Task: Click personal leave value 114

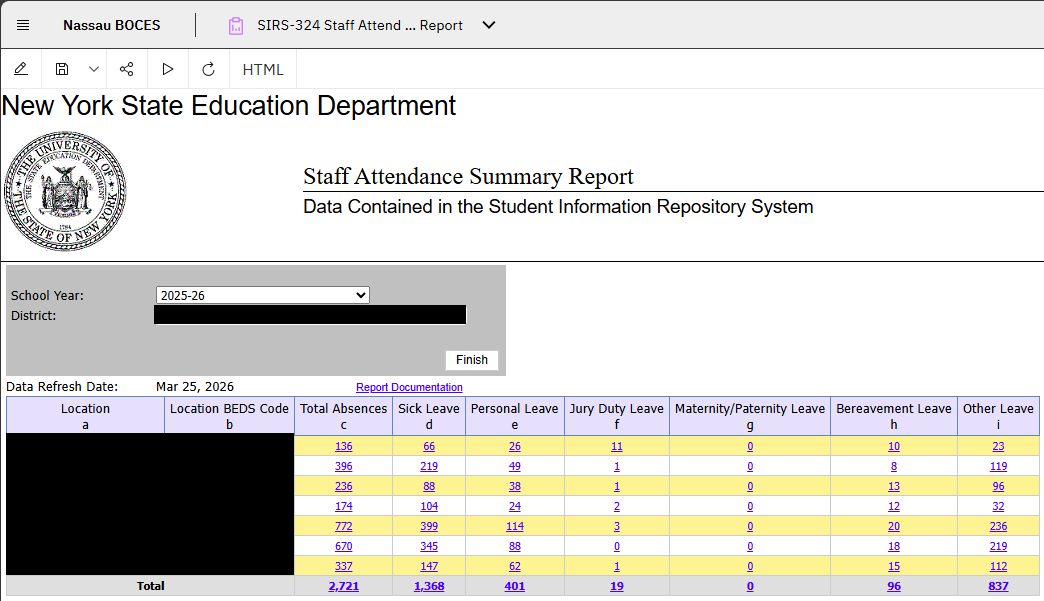Action: point(515,526)
